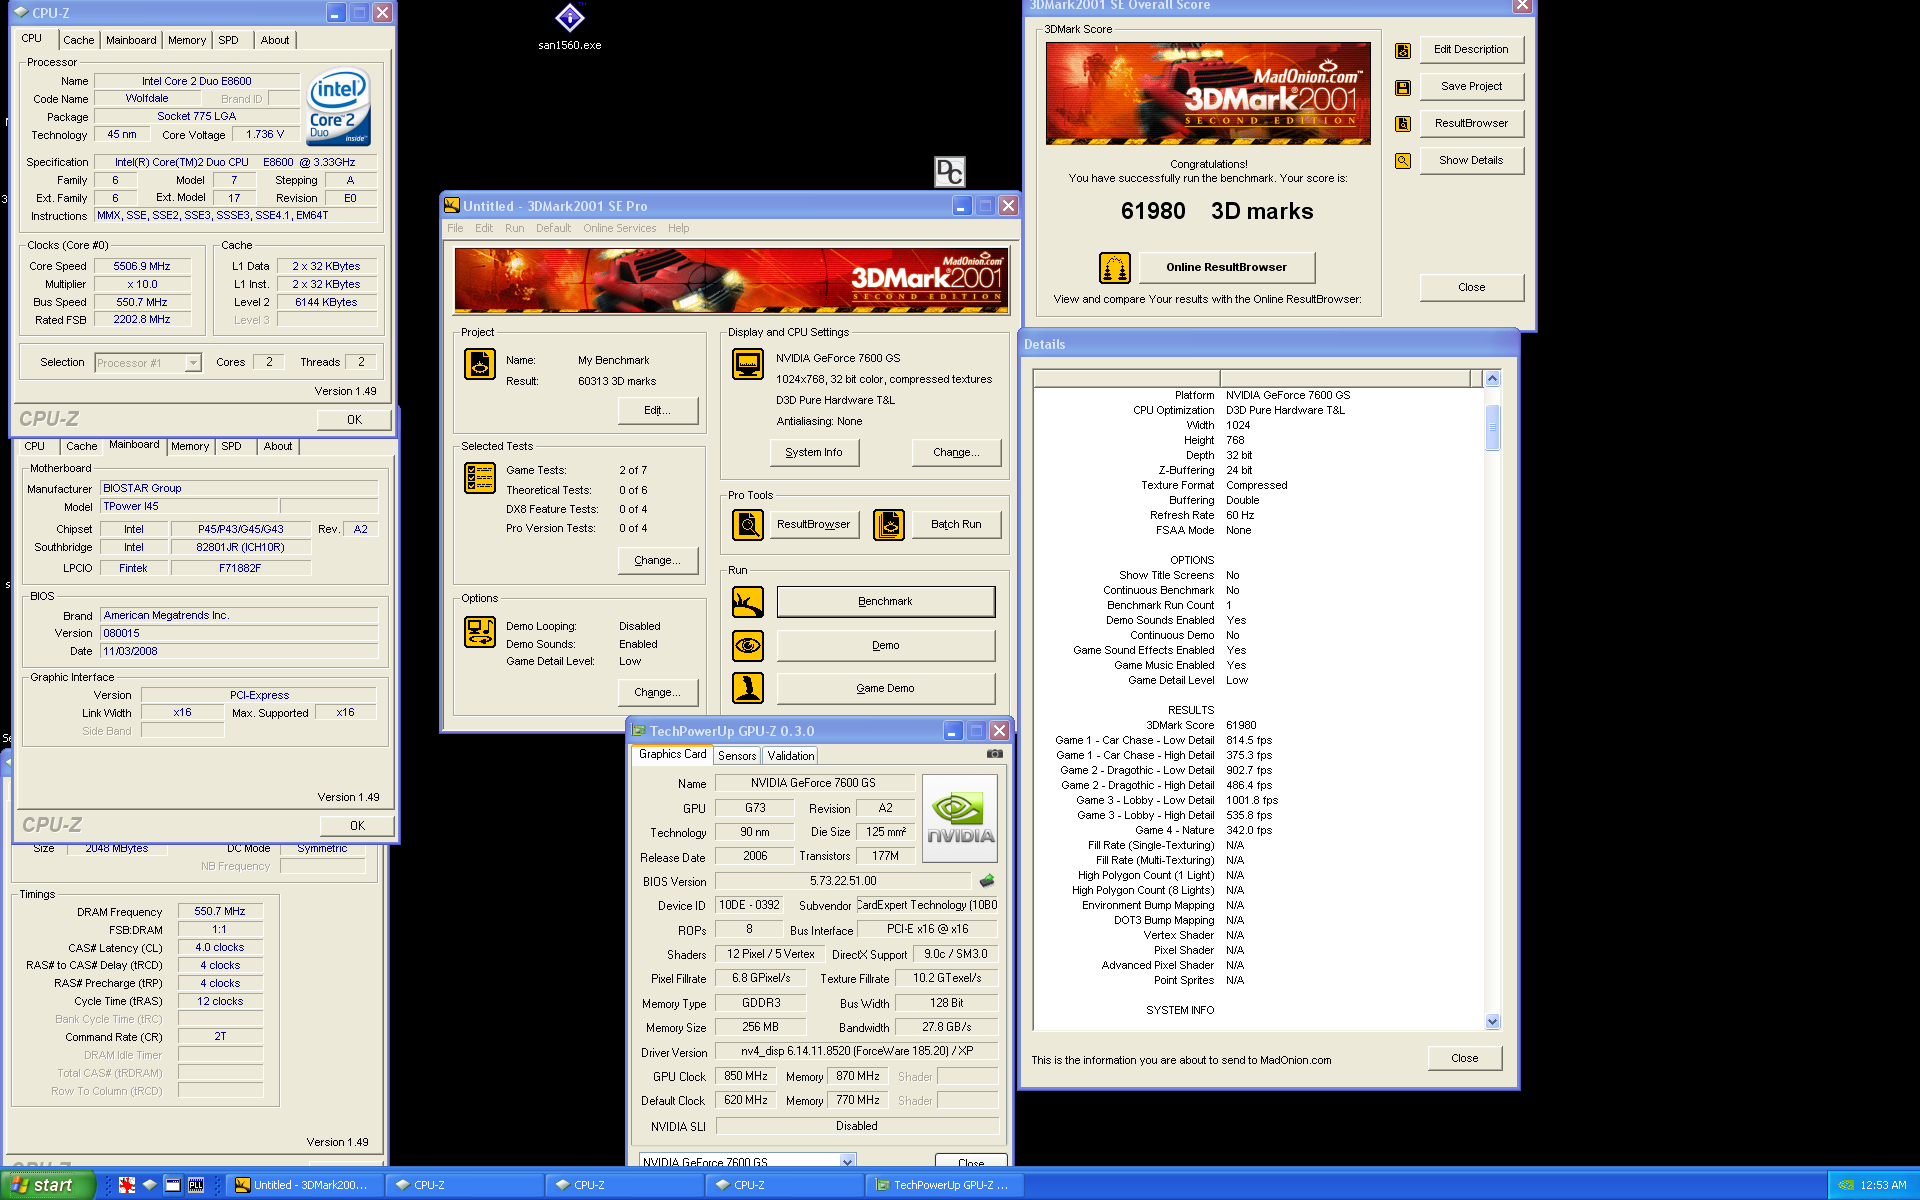Switch to Untitled - 3DMark2001 taskbar item

(303, 1185)
